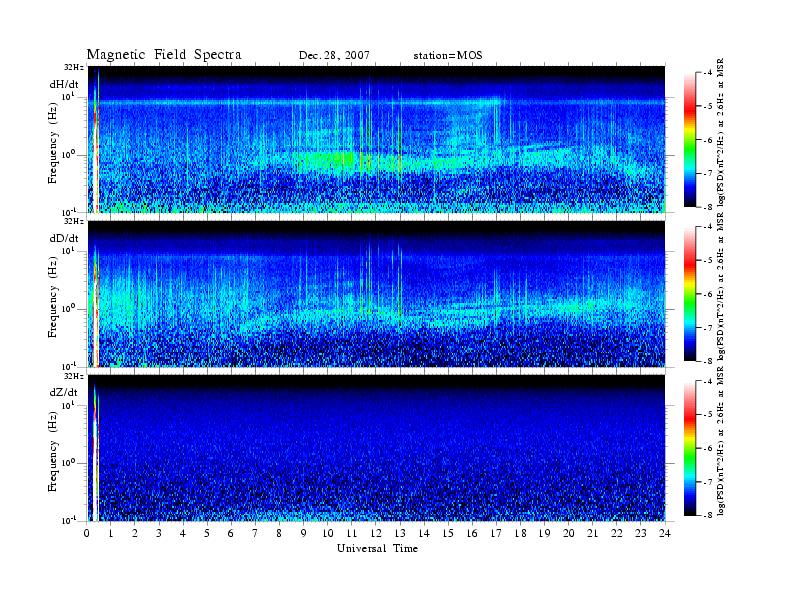Click the color bar beside the dH/dt panel
The width and height of the screenshot is (792, 612).
[689, 140]
